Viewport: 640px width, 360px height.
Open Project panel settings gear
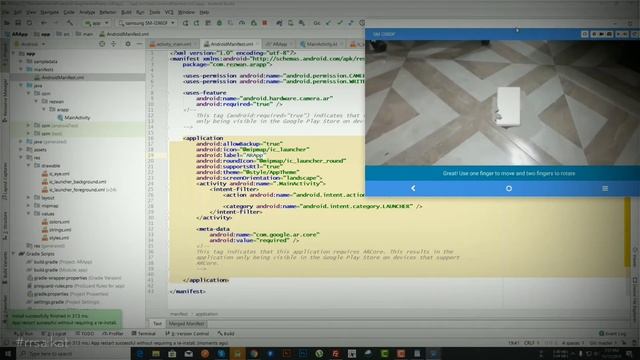[x=128, y=44]
